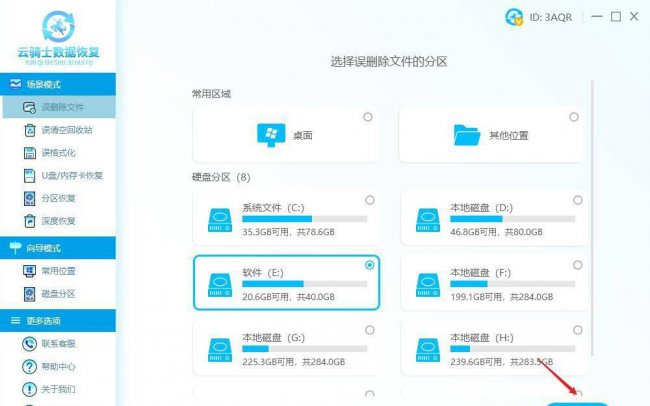Click the 分区恢复 disk icon
The image size is (650, 406).
(29, 199)
